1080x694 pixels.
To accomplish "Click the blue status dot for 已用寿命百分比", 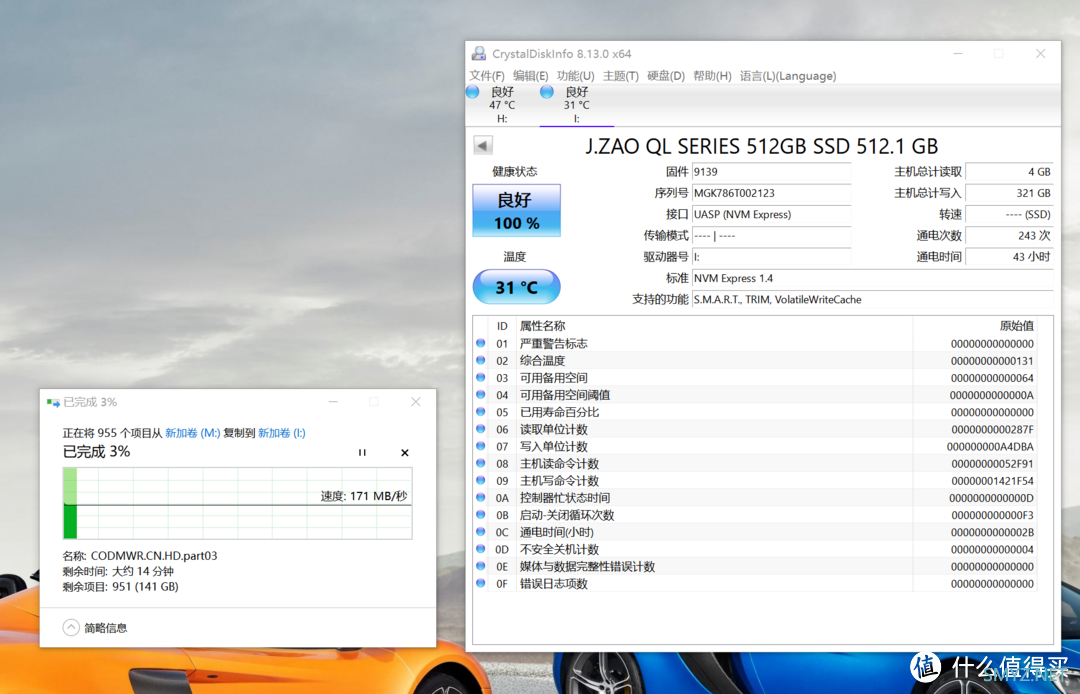I will click(481, 412).
